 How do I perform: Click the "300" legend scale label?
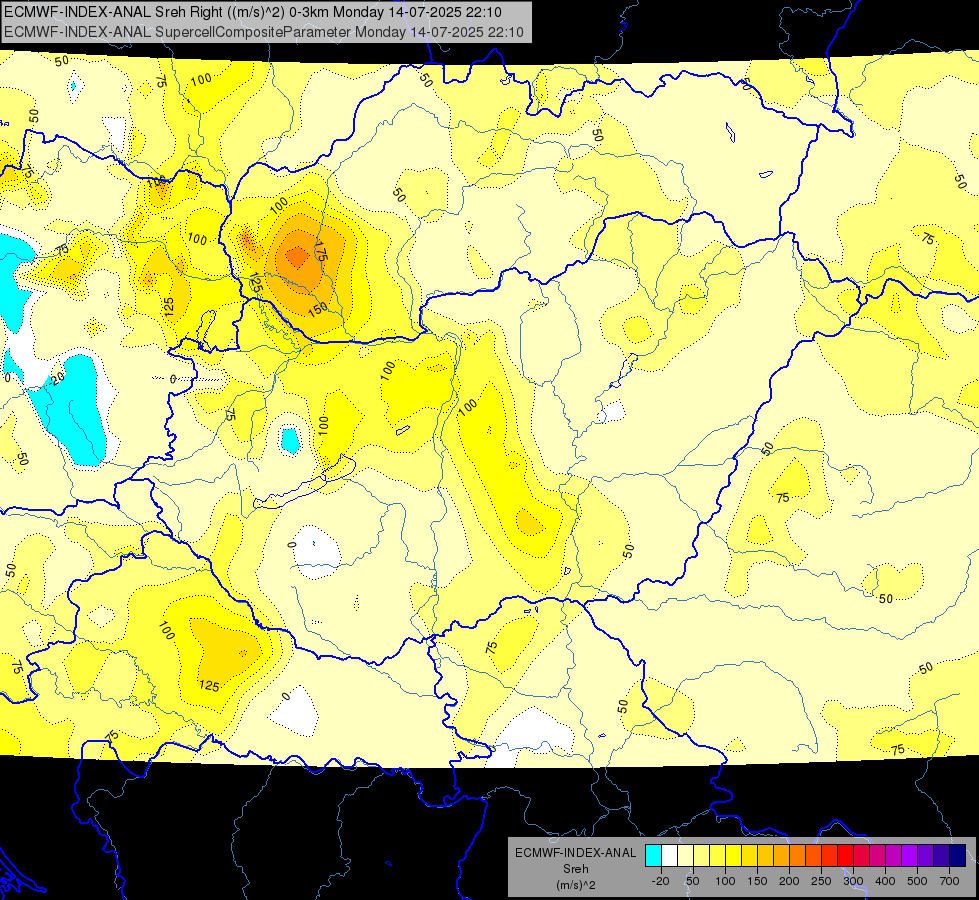tap(853, 881)
